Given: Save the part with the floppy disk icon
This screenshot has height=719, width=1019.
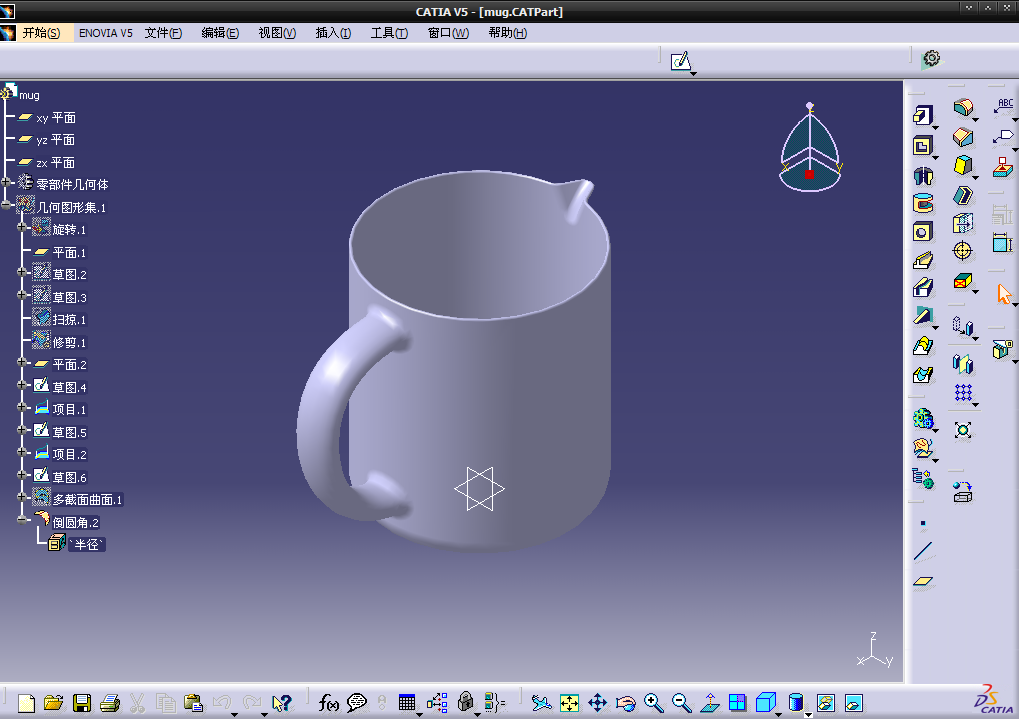Looking at the screenshot, I should pyautogui.click(x=82, y=703).
